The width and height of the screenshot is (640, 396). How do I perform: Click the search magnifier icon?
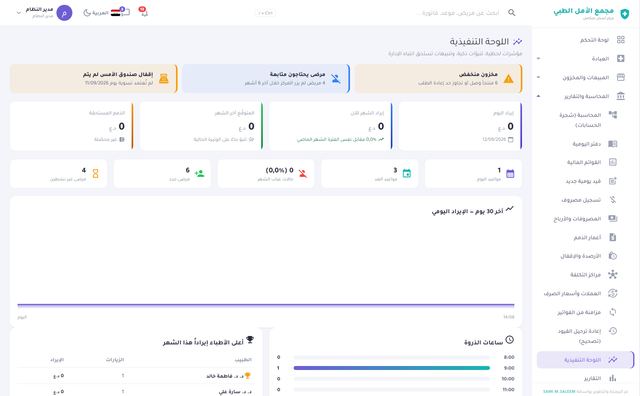[511, 13]
